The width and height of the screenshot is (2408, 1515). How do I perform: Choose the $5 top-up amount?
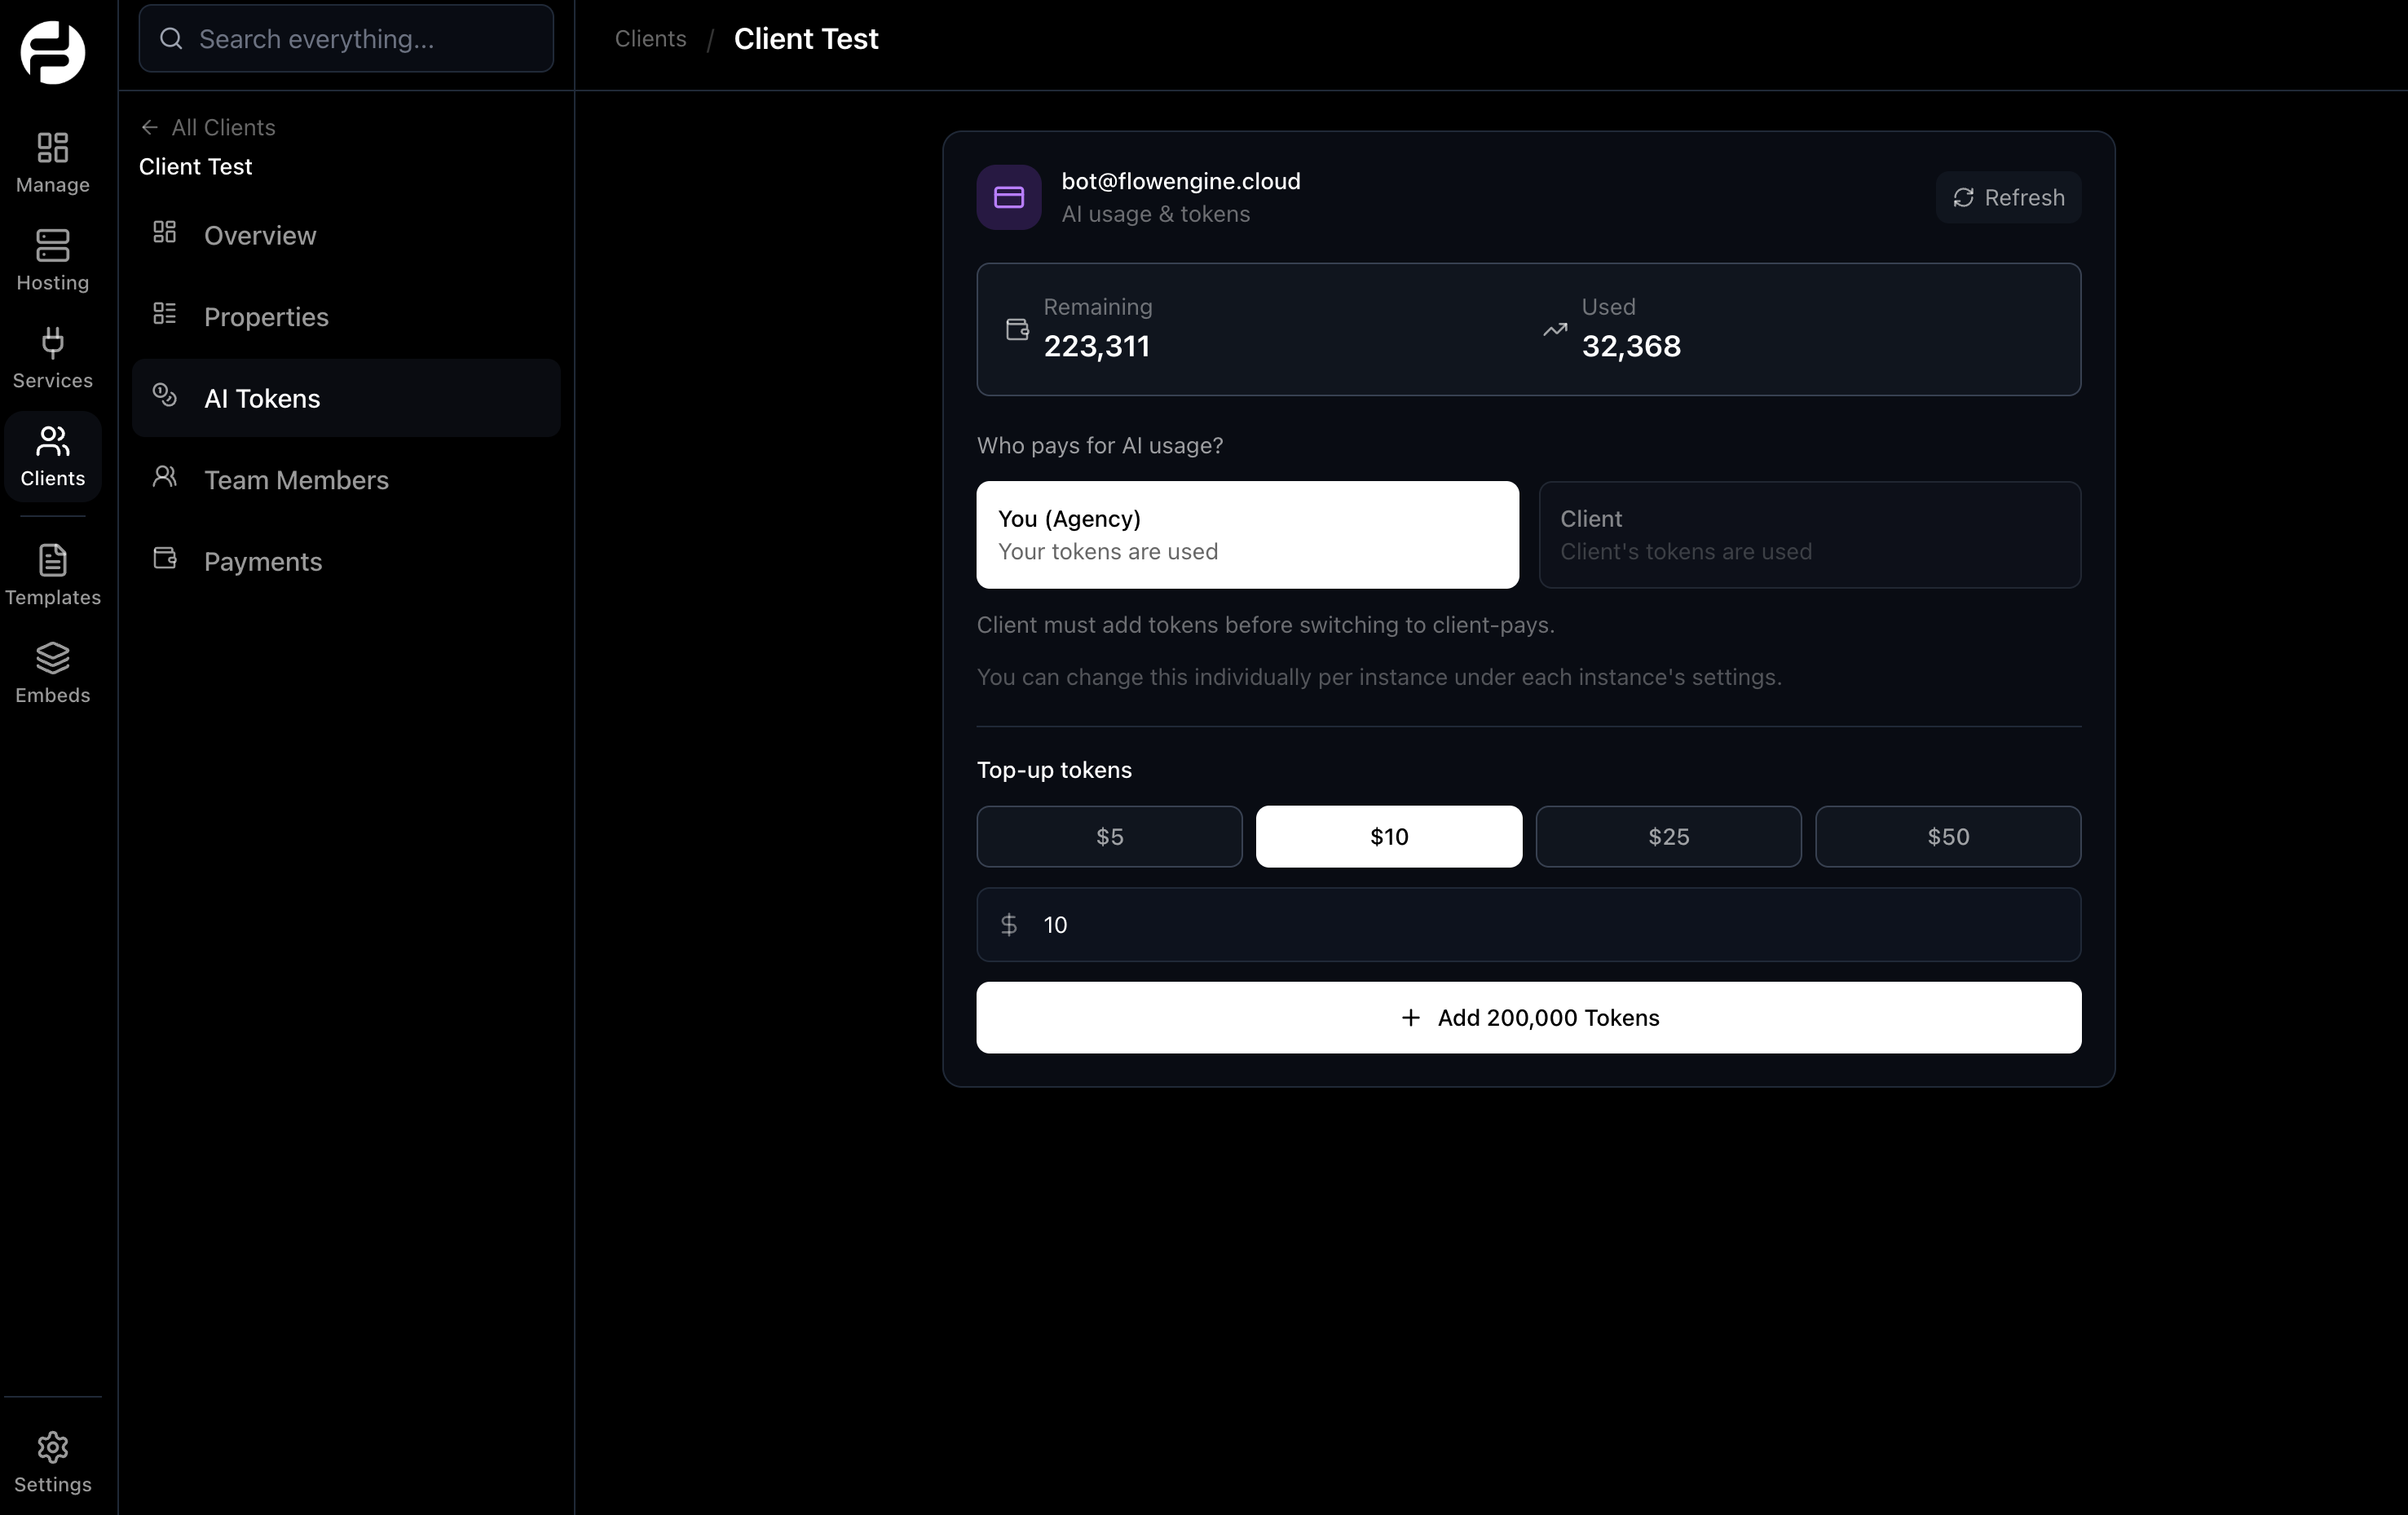click(x=1108, y=836)
